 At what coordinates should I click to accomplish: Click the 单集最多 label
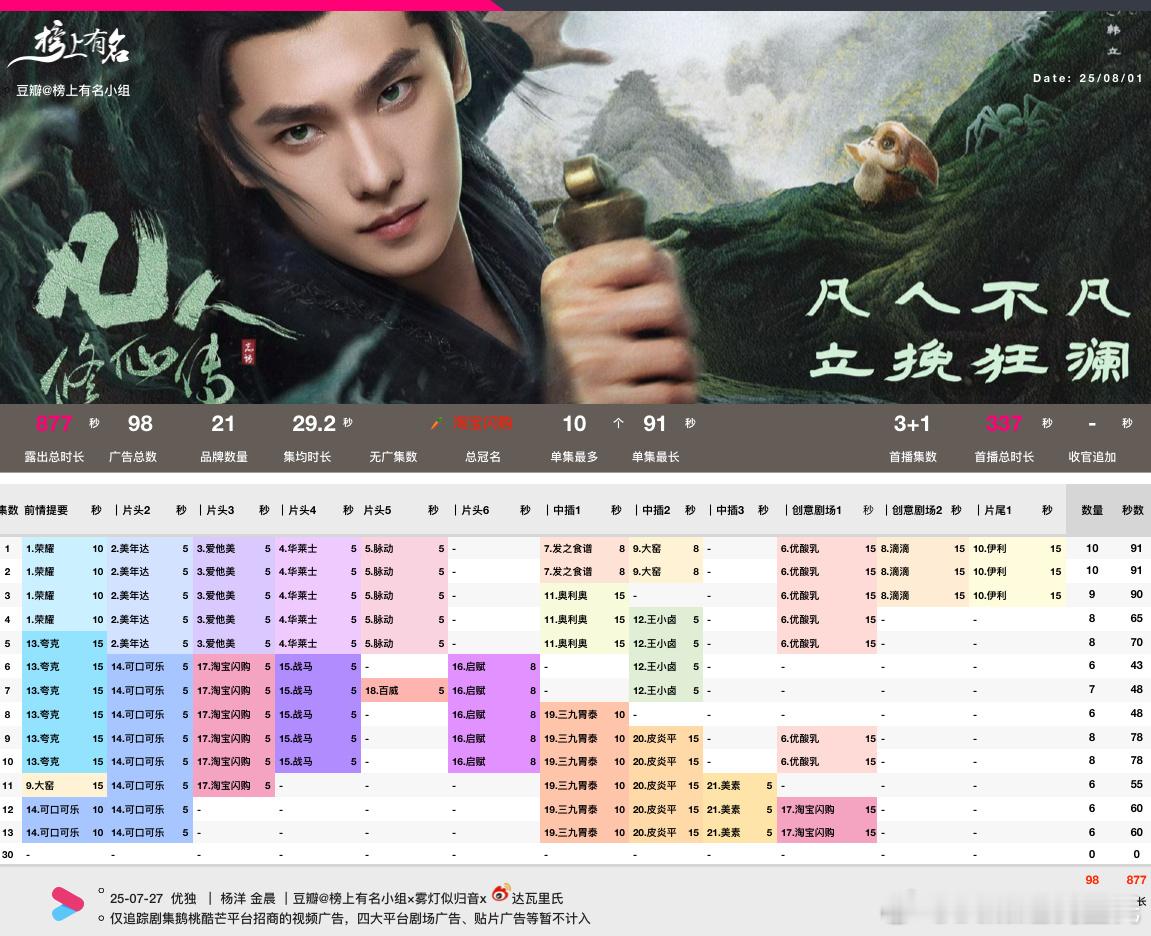(574, 457)
